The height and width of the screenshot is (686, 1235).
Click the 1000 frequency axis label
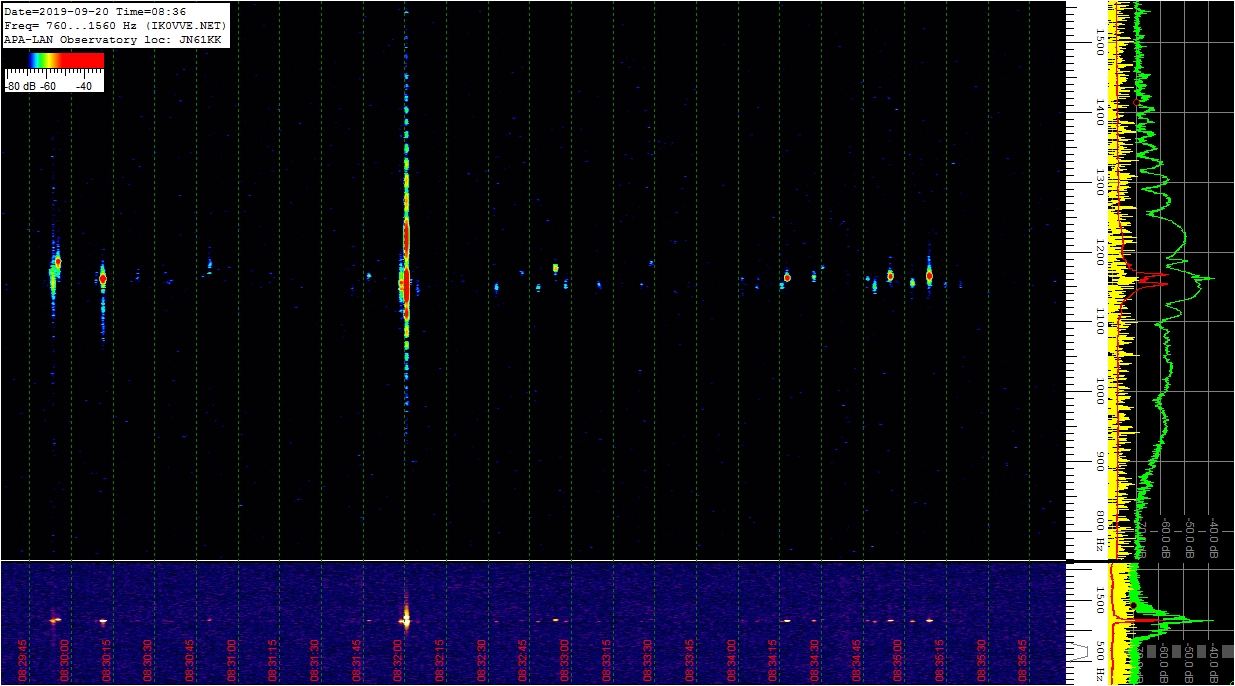[x=1100, y=391]
